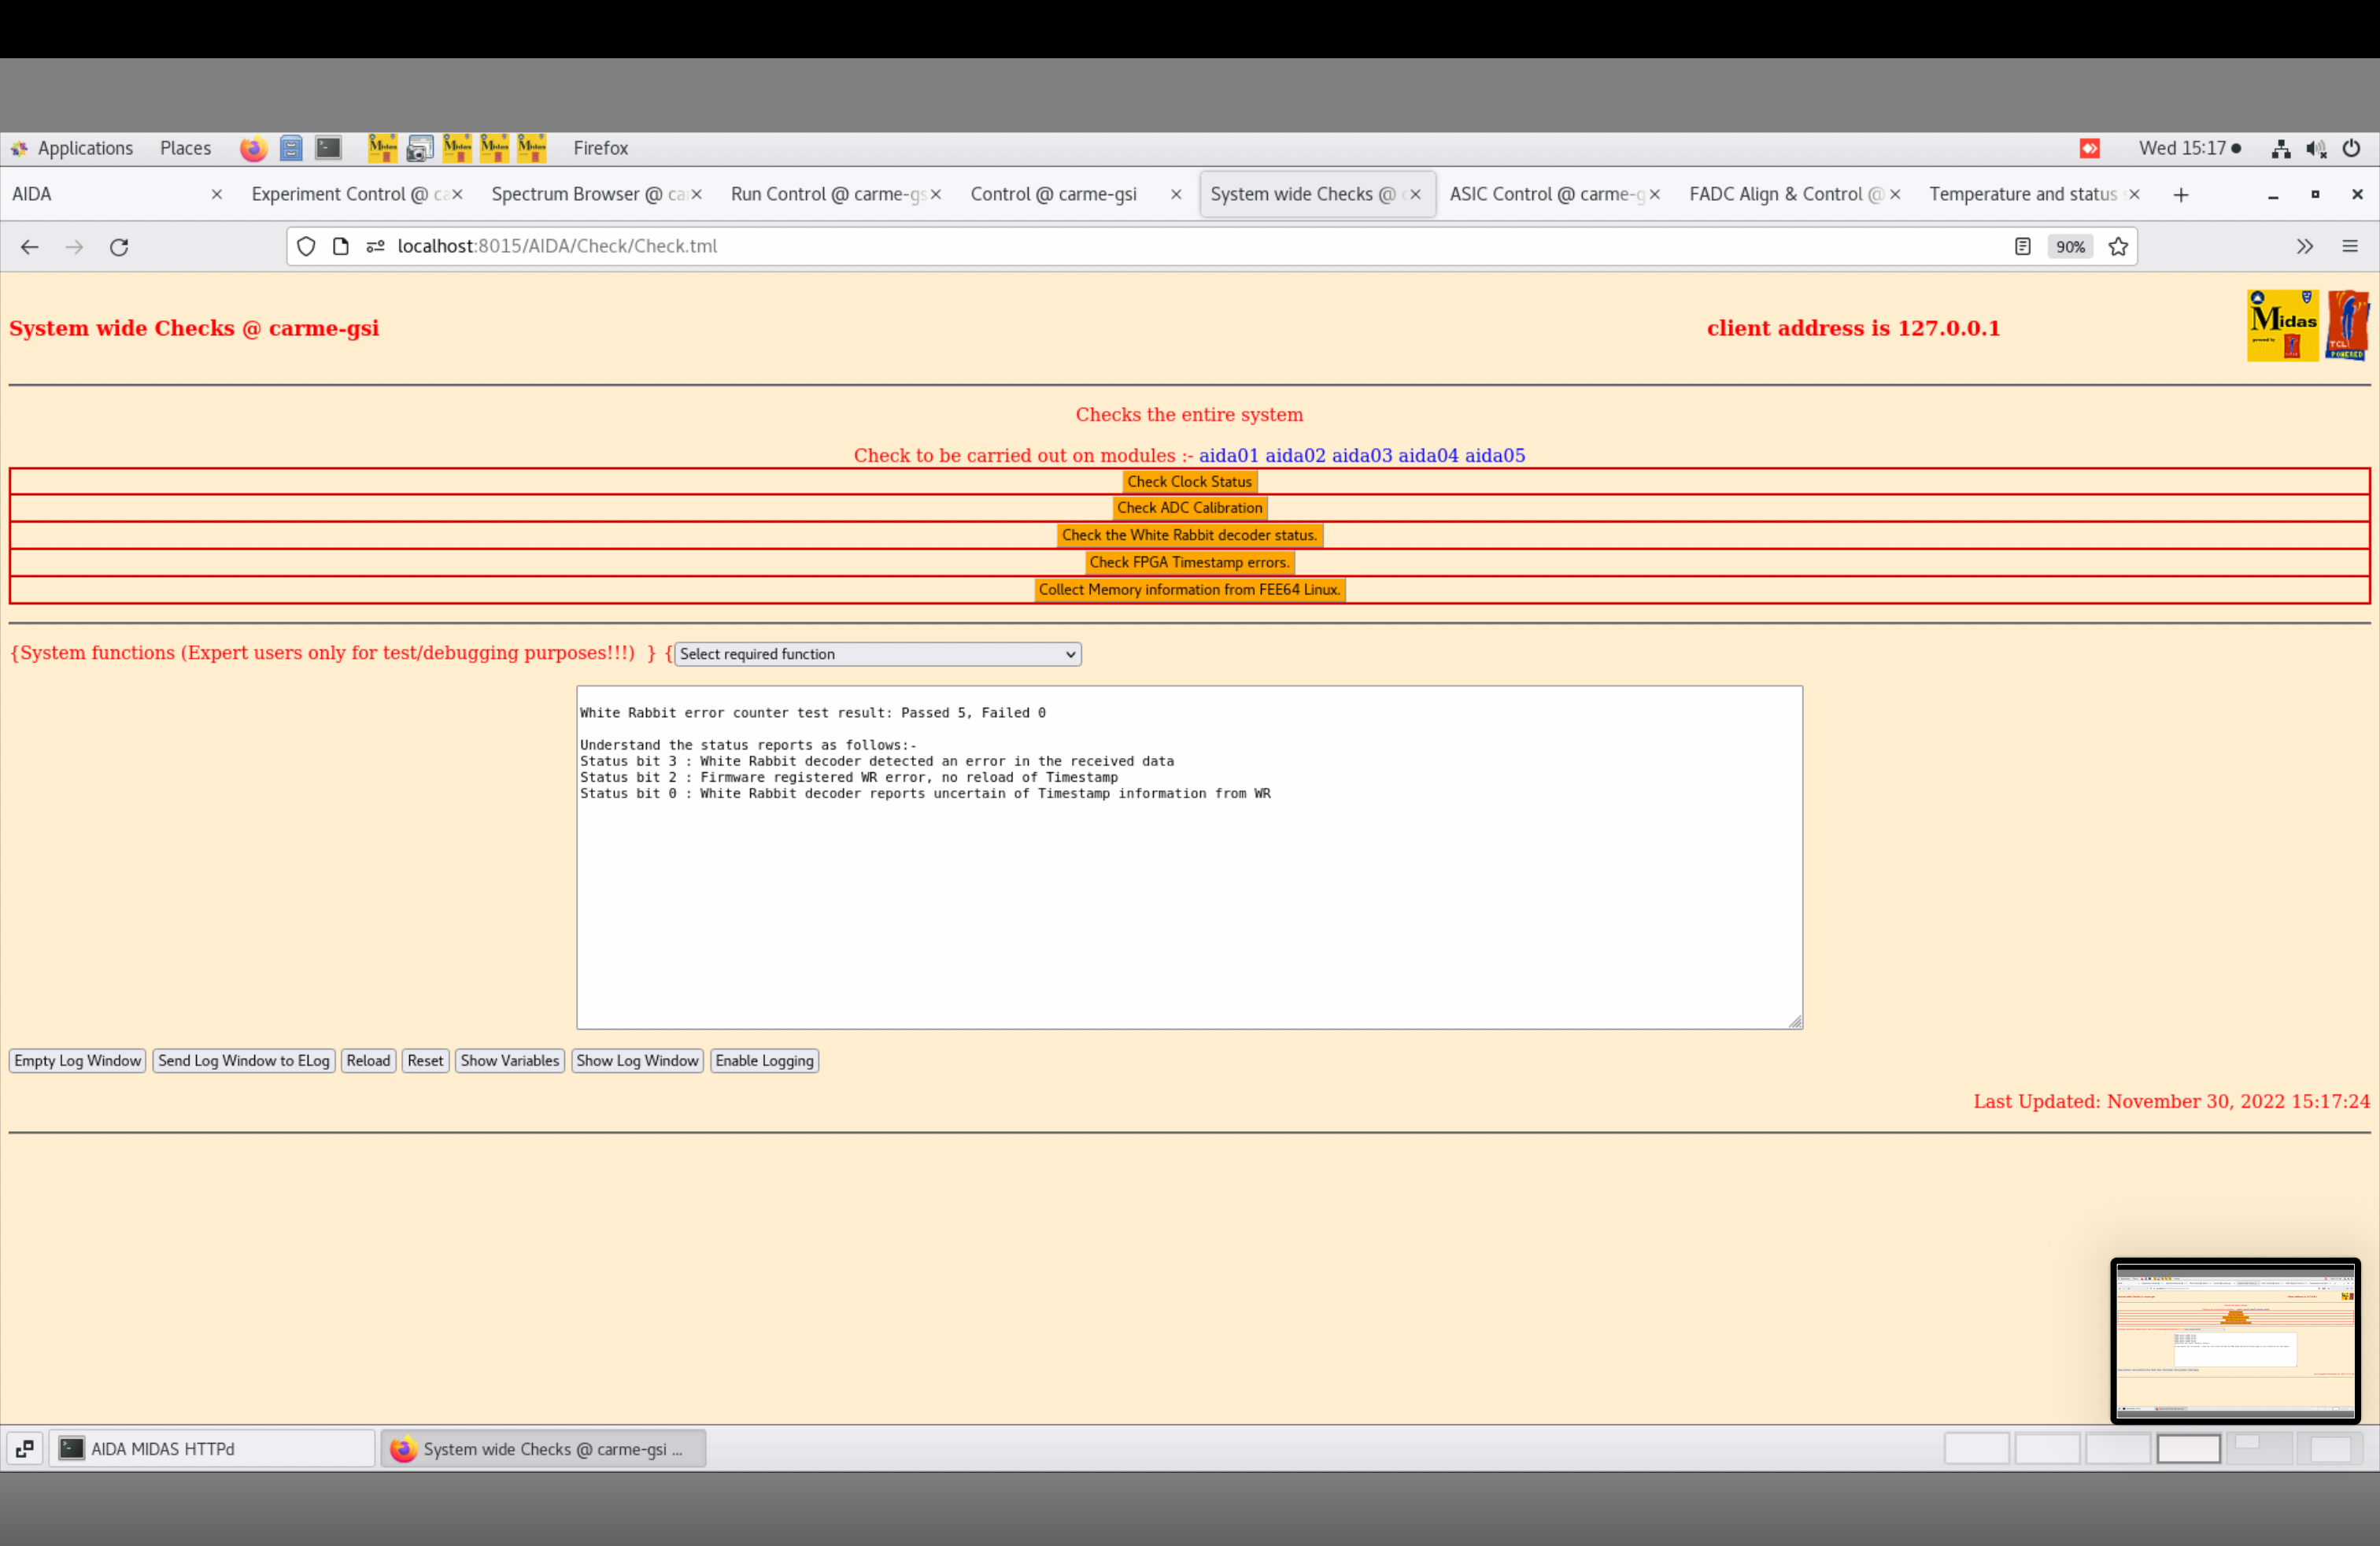
Task: Toggle reader view icon in address bar
Action: [2022, 247]
